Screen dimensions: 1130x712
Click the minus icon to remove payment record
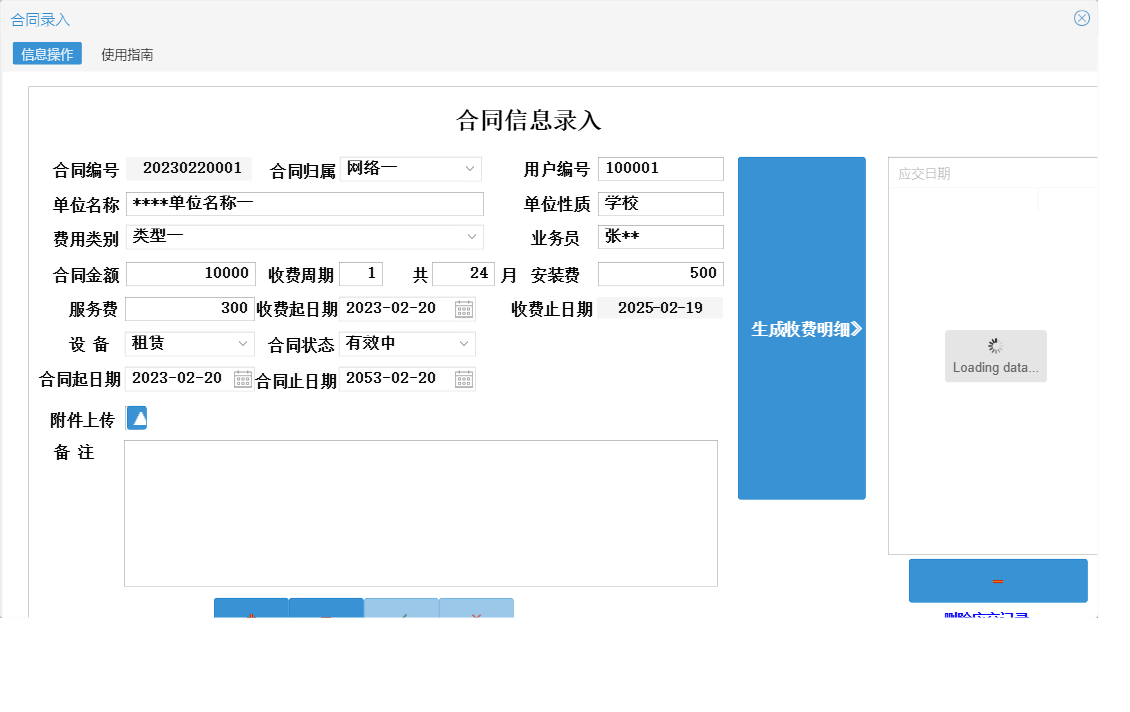(997, 580)
